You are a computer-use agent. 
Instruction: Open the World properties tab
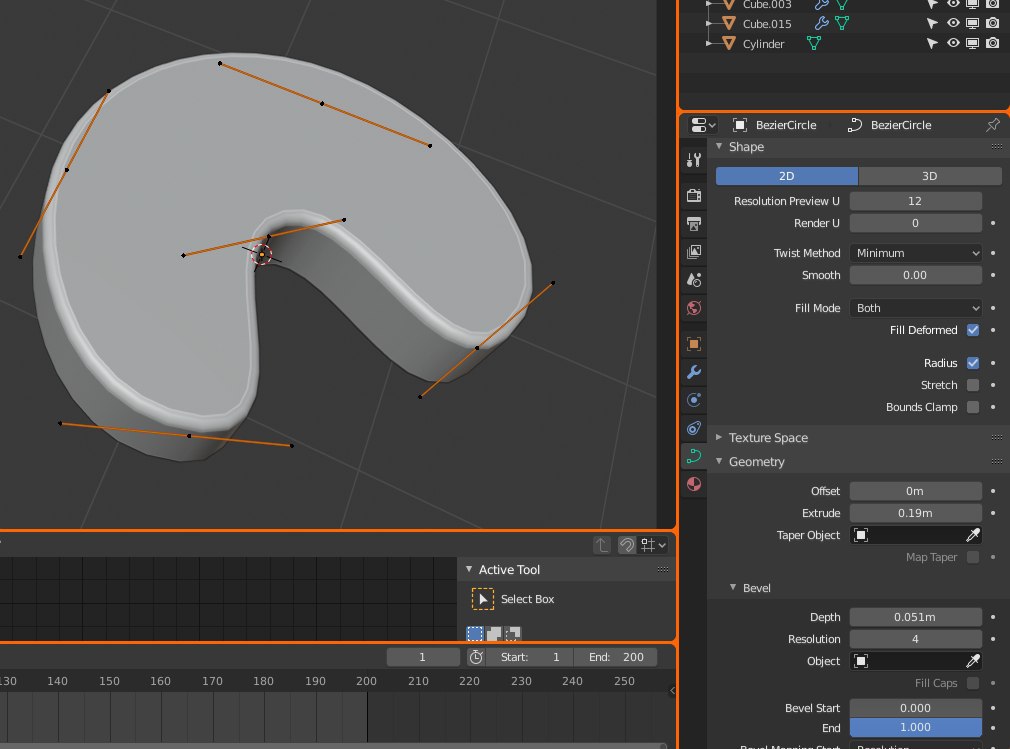click(694, 308)
